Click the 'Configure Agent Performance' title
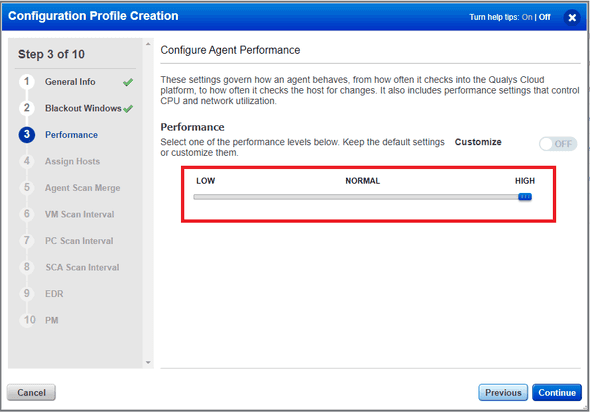This screenshot has width=590, height=413. [x=230, y=50]
